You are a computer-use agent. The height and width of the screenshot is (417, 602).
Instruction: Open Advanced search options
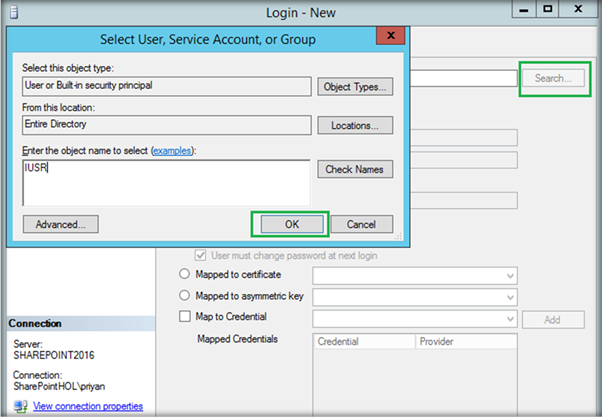coord(61,224)
